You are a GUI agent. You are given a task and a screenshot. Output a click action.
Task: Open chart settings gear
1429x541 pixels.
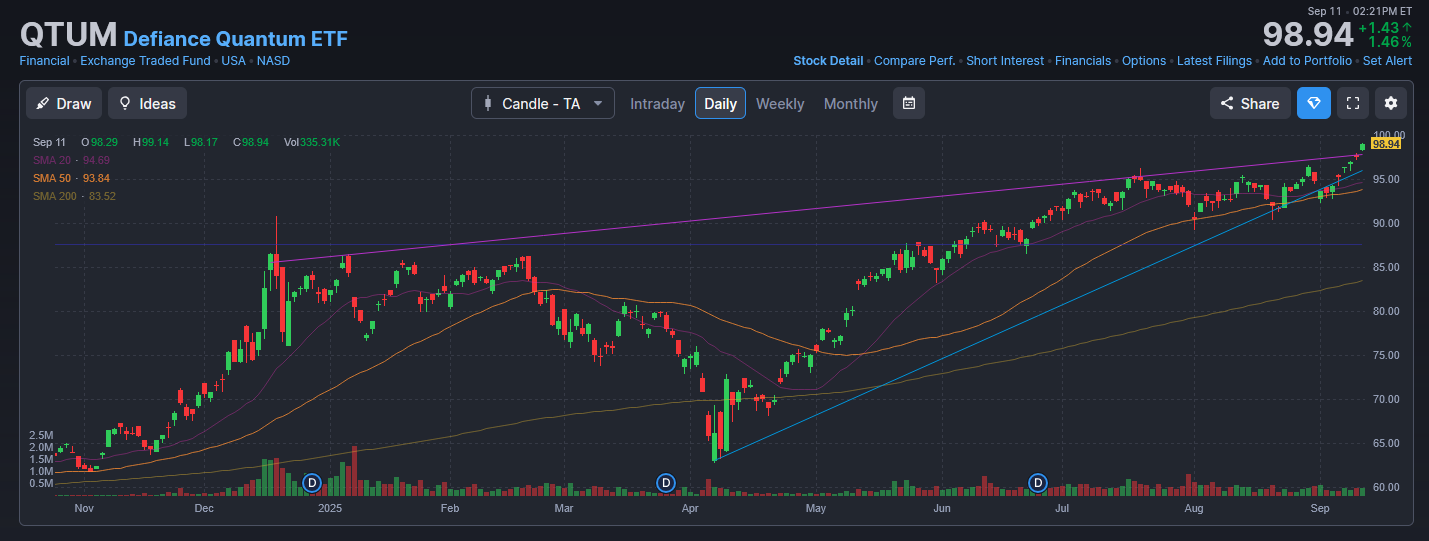1391,103
